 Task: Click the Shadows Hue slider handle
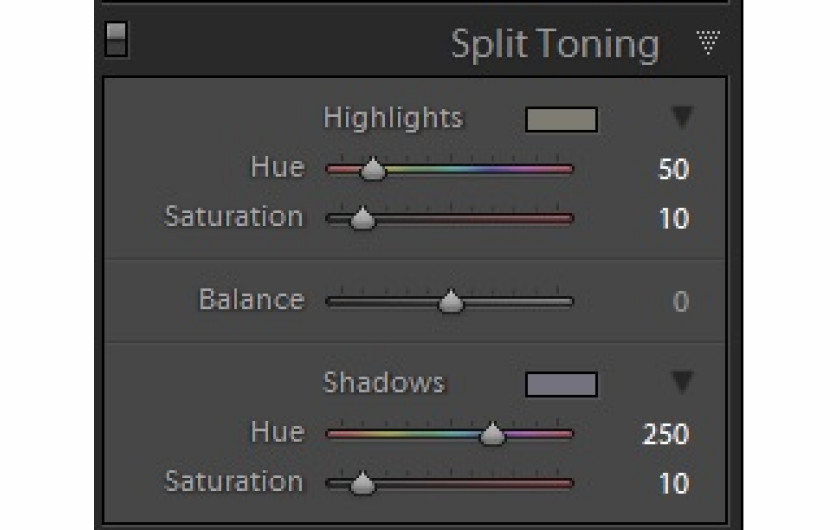click(x=492, y=435)
